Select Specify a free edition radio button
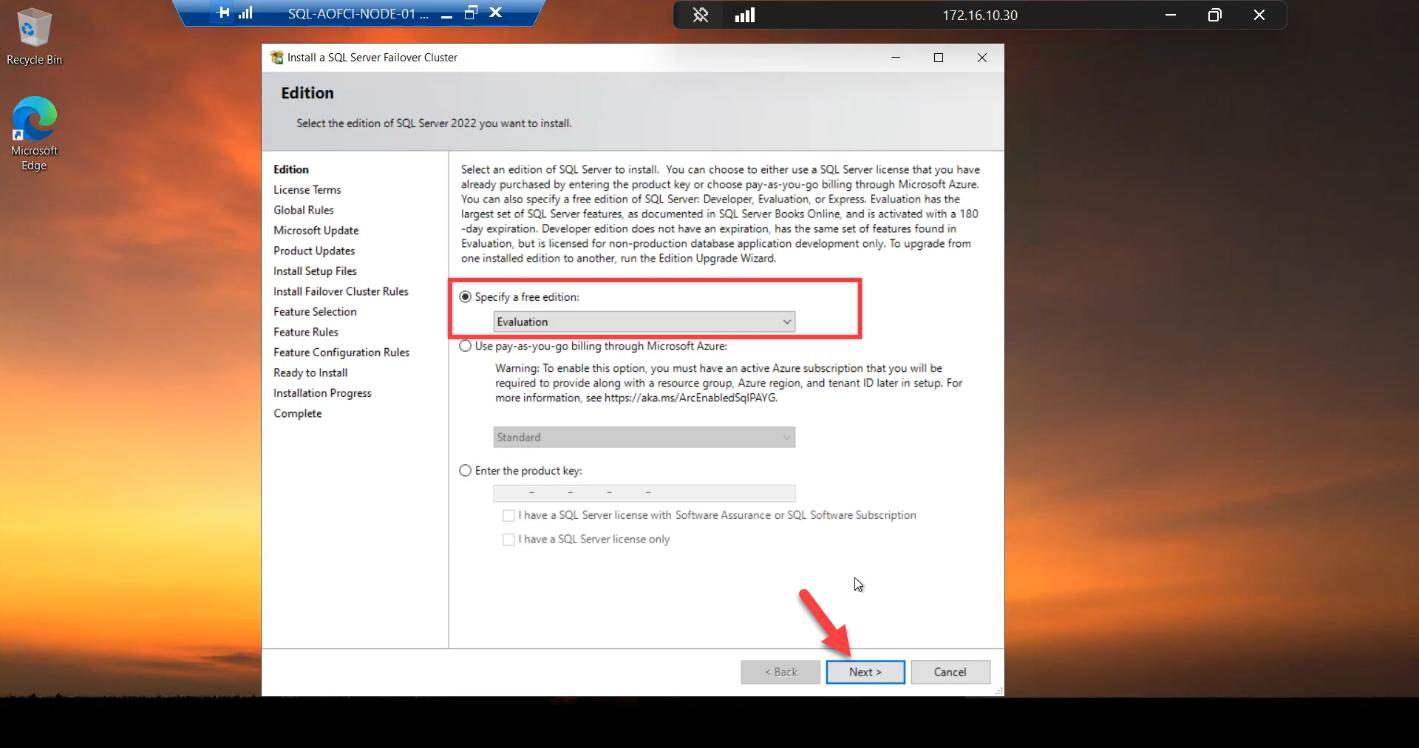 (465, 297)
